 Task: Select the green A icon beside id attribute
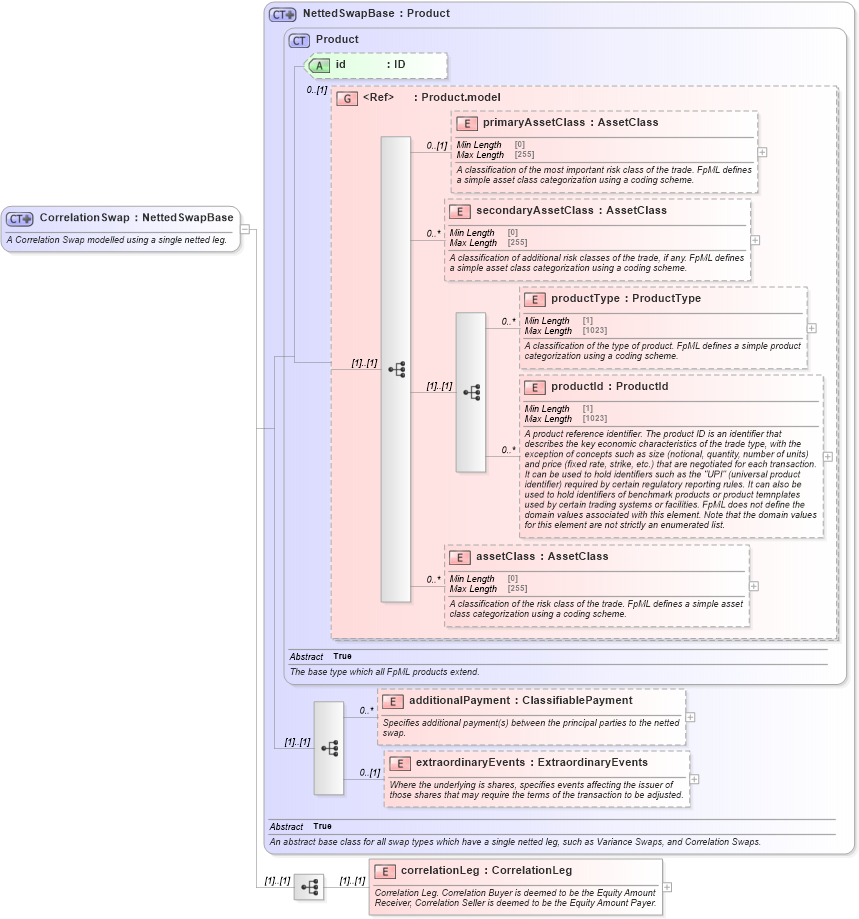click(x=317, y=65)
